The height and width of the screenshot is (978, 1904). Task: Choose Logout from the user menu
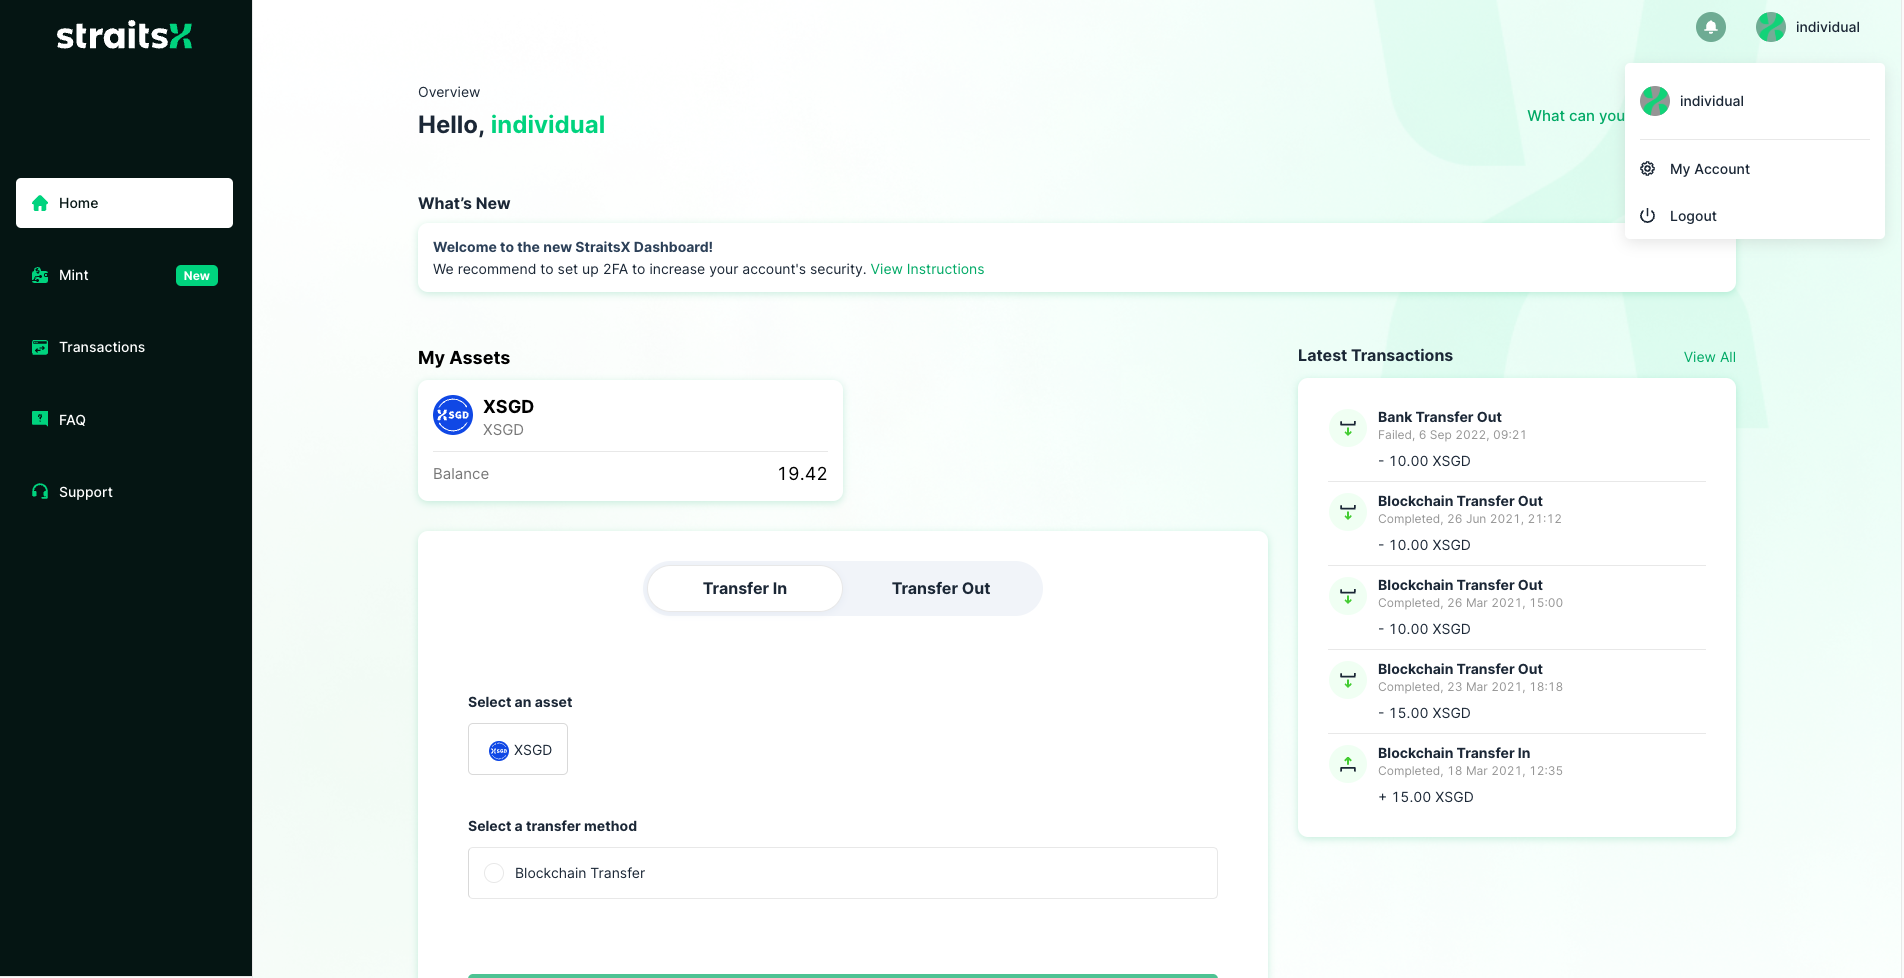(x=1755, y=216)
